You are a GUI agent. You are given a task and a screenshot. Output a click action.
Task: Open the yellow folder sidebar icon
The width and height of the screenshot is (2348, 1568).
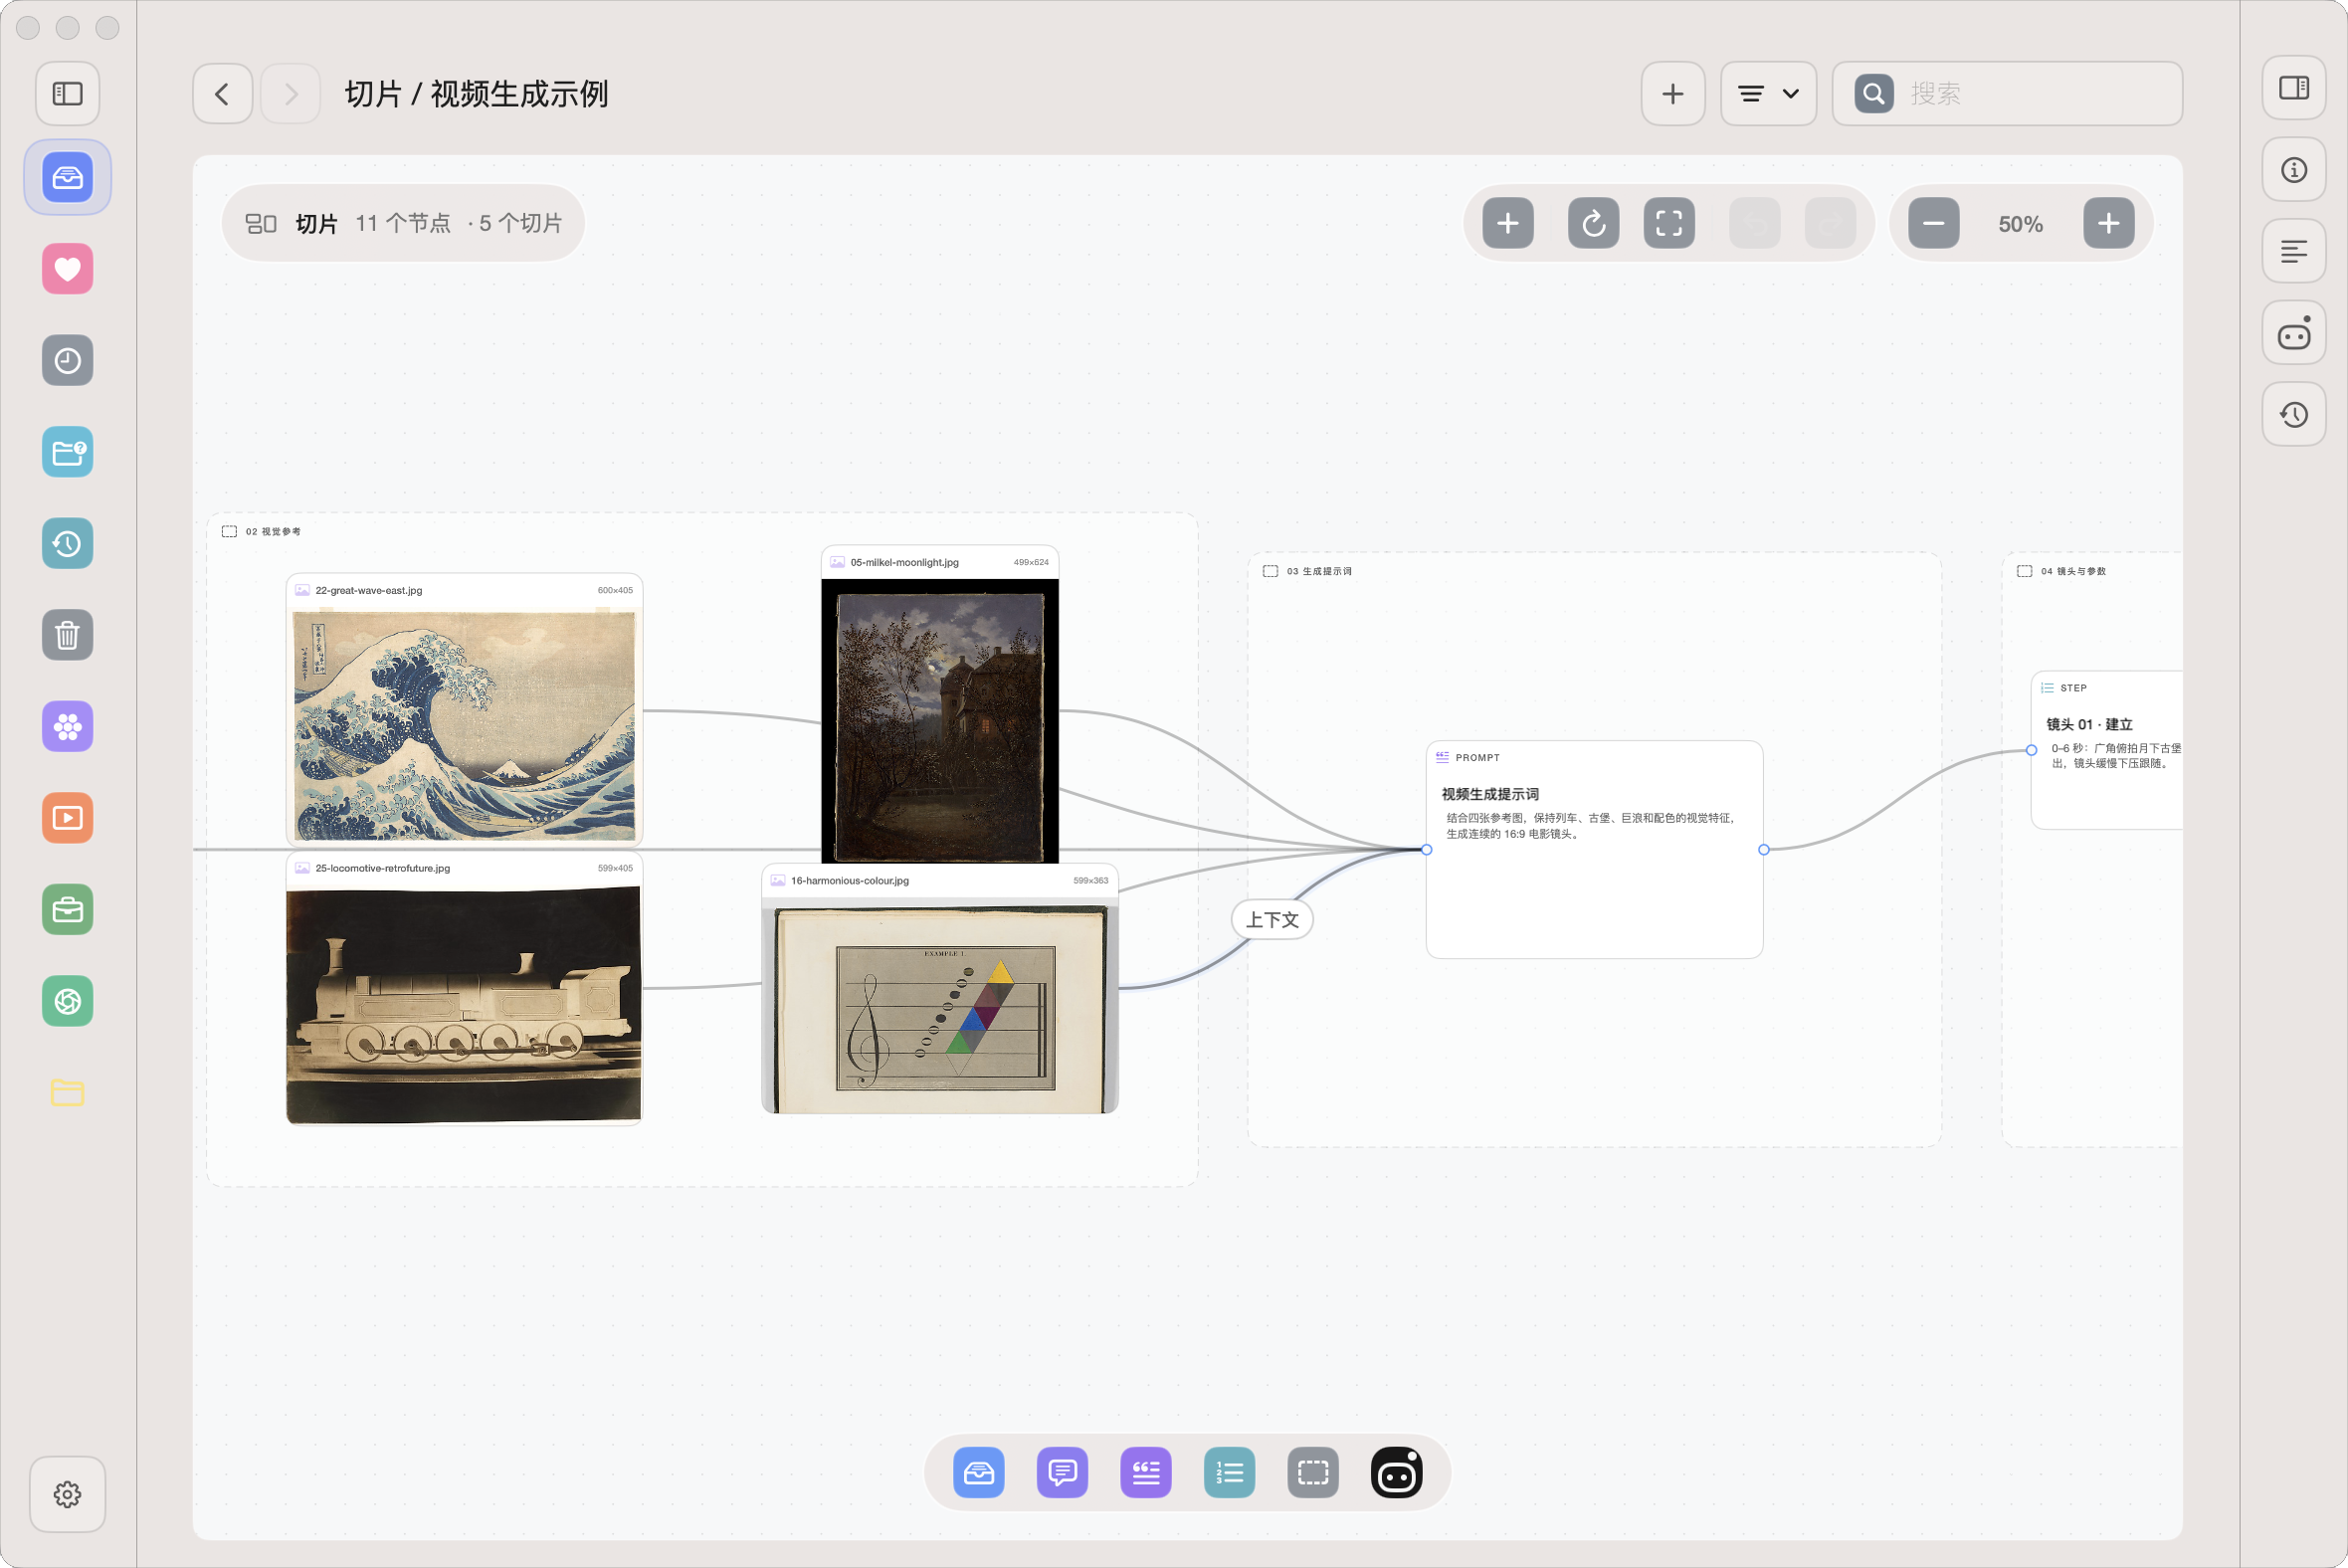pos(67,1093)
